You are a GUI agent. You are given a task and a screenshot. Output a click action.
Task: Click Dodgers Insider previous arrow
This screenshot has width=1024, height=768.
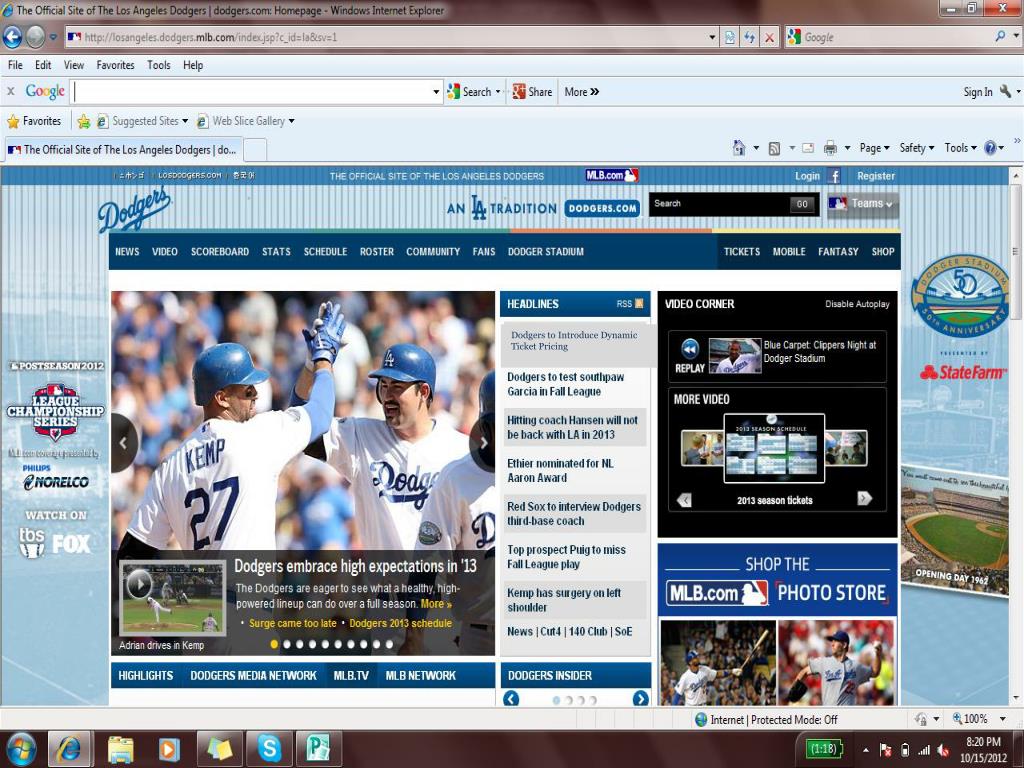pyautogui.click(x=511, y=698)
